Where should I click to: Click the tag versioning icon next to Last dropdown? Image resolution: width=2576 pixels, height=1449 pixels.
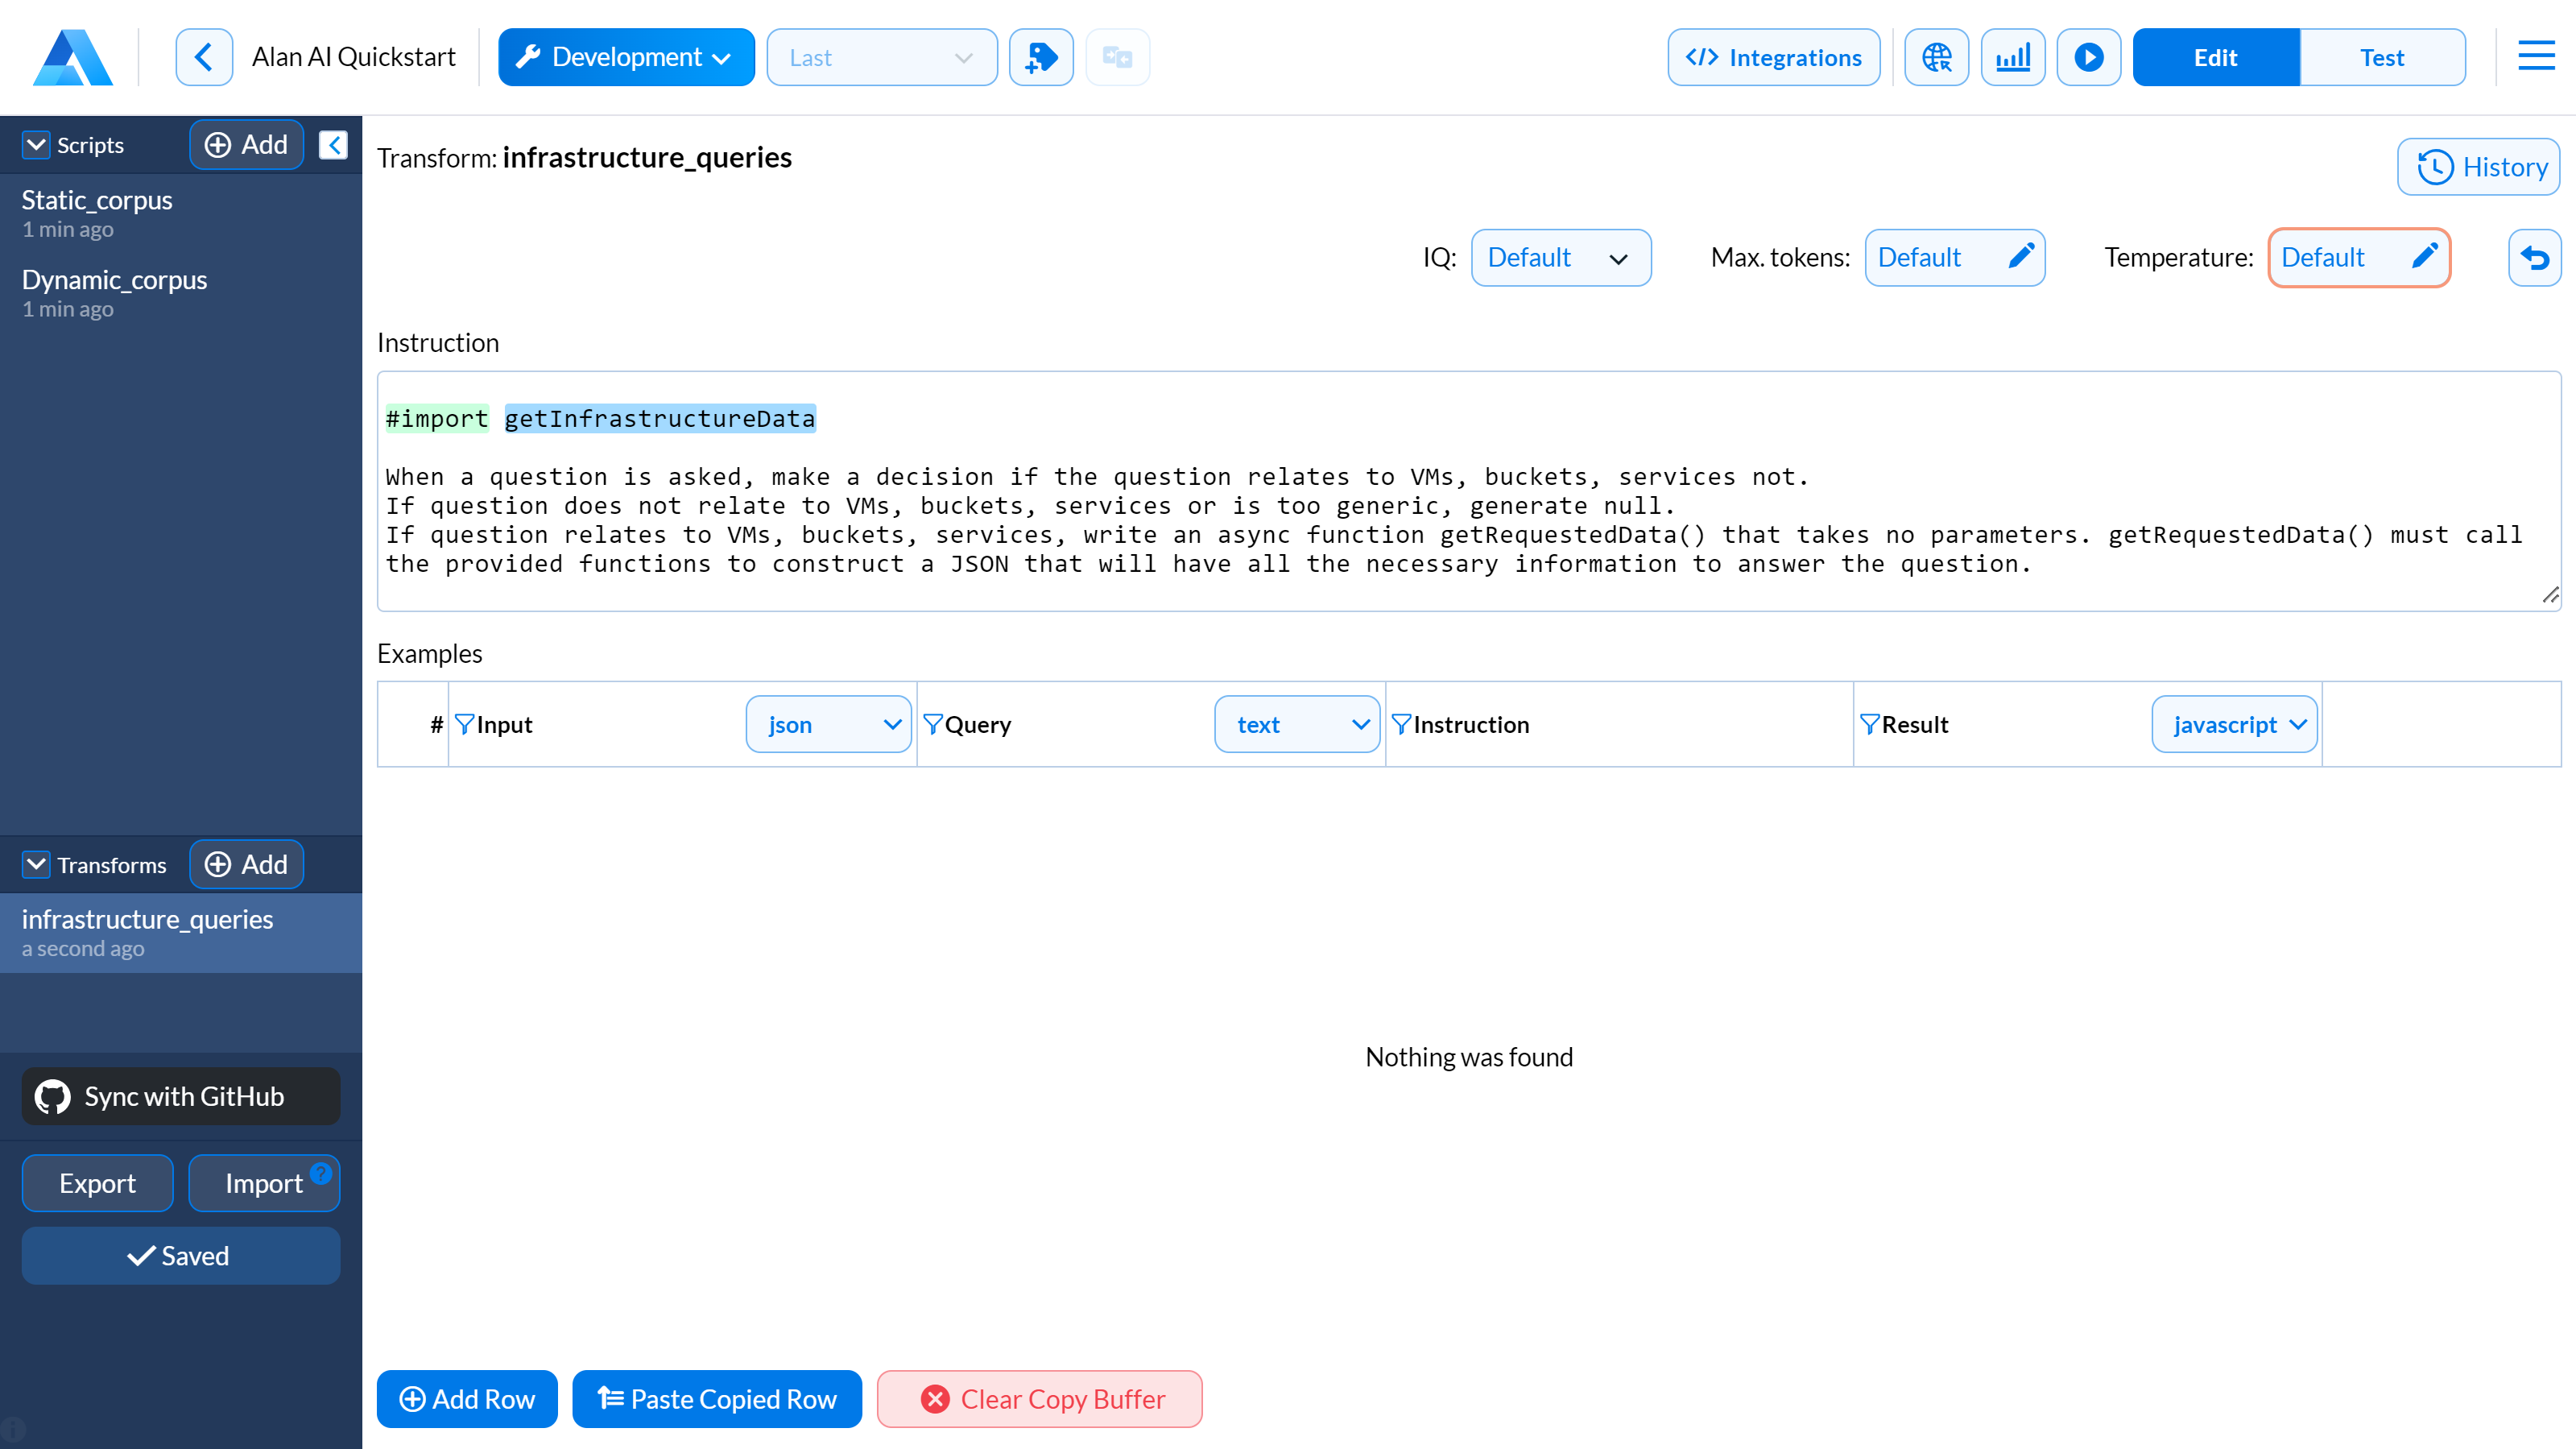1041,57
